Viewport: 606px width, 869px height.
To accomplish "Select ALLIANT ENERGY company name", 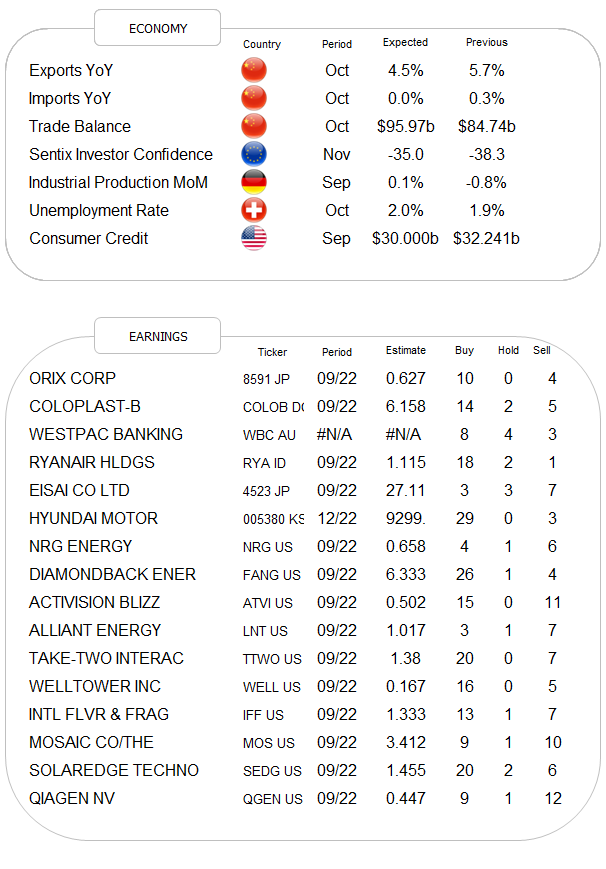I will tap(95, 630).
